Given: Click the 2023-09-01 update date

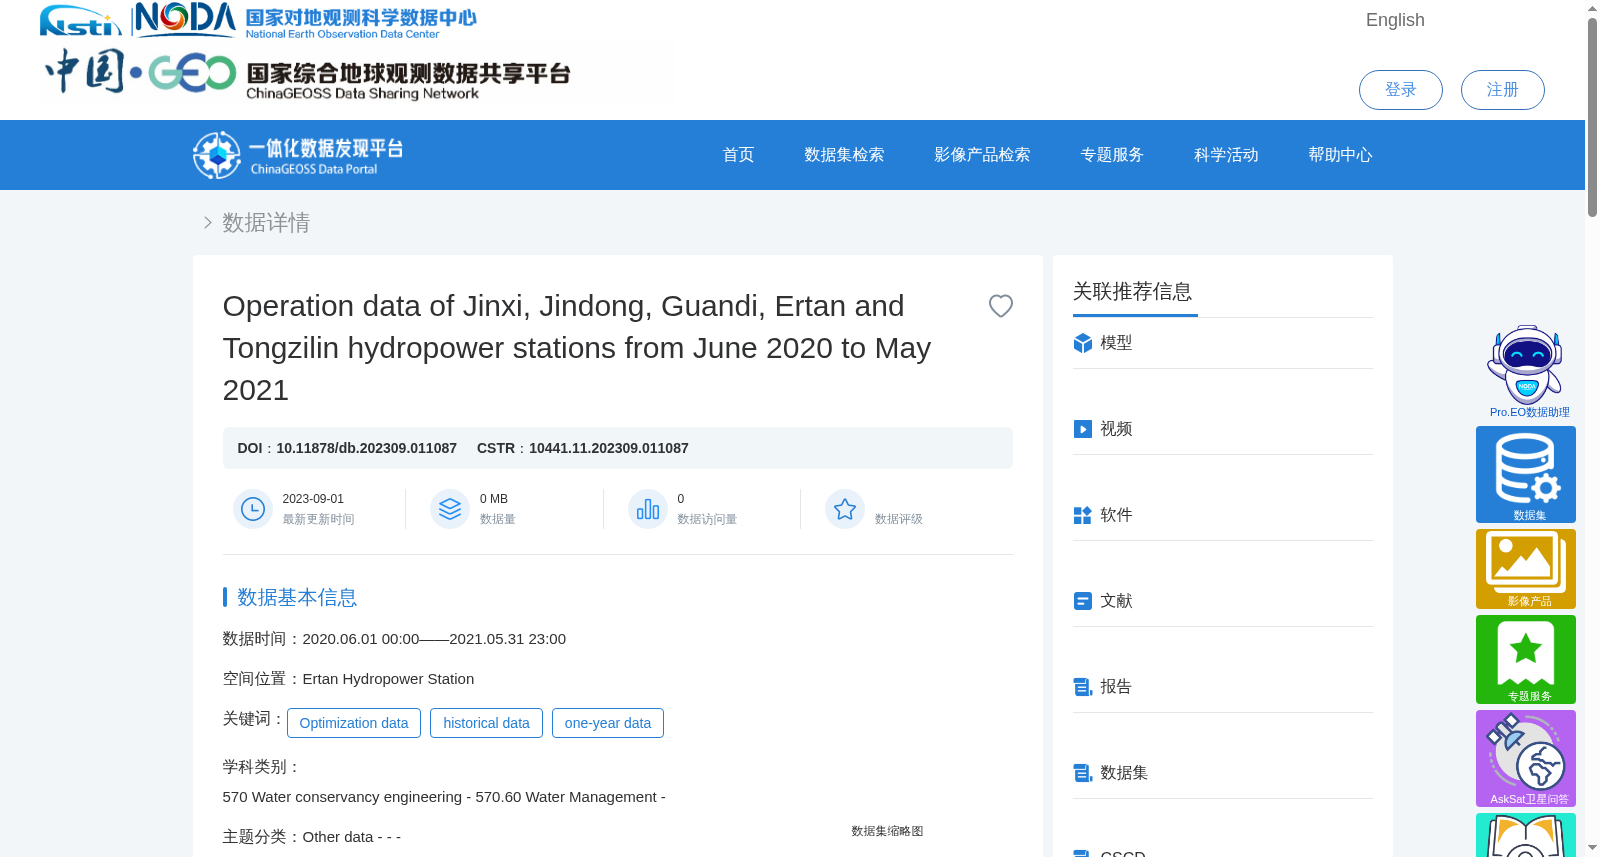Looking at the screenshot, I should point(313,499).
